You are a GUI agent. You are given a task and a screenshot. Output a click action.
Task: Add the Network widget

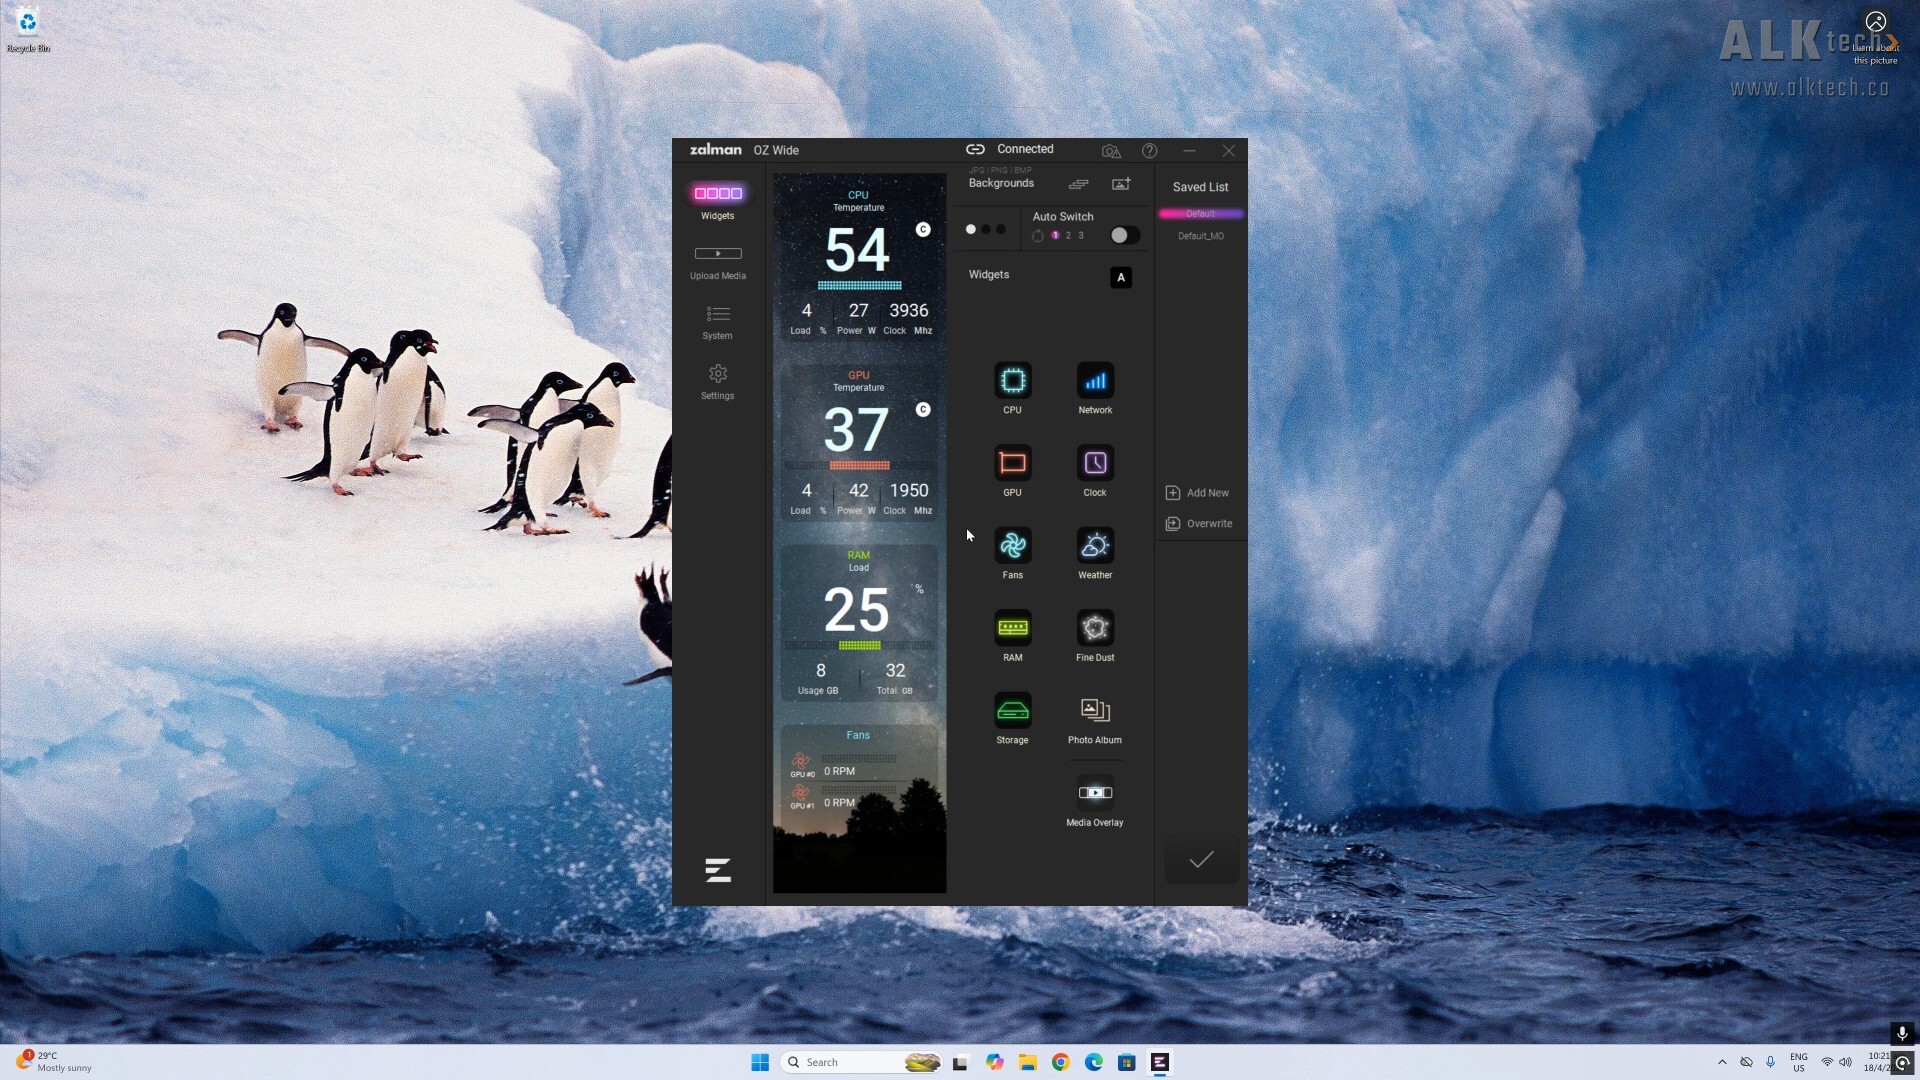[1095, 381]
